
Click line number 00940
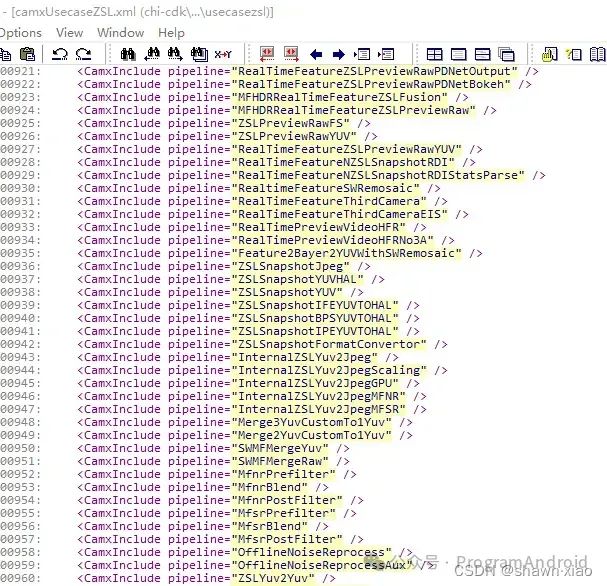(x=20, y=318)
